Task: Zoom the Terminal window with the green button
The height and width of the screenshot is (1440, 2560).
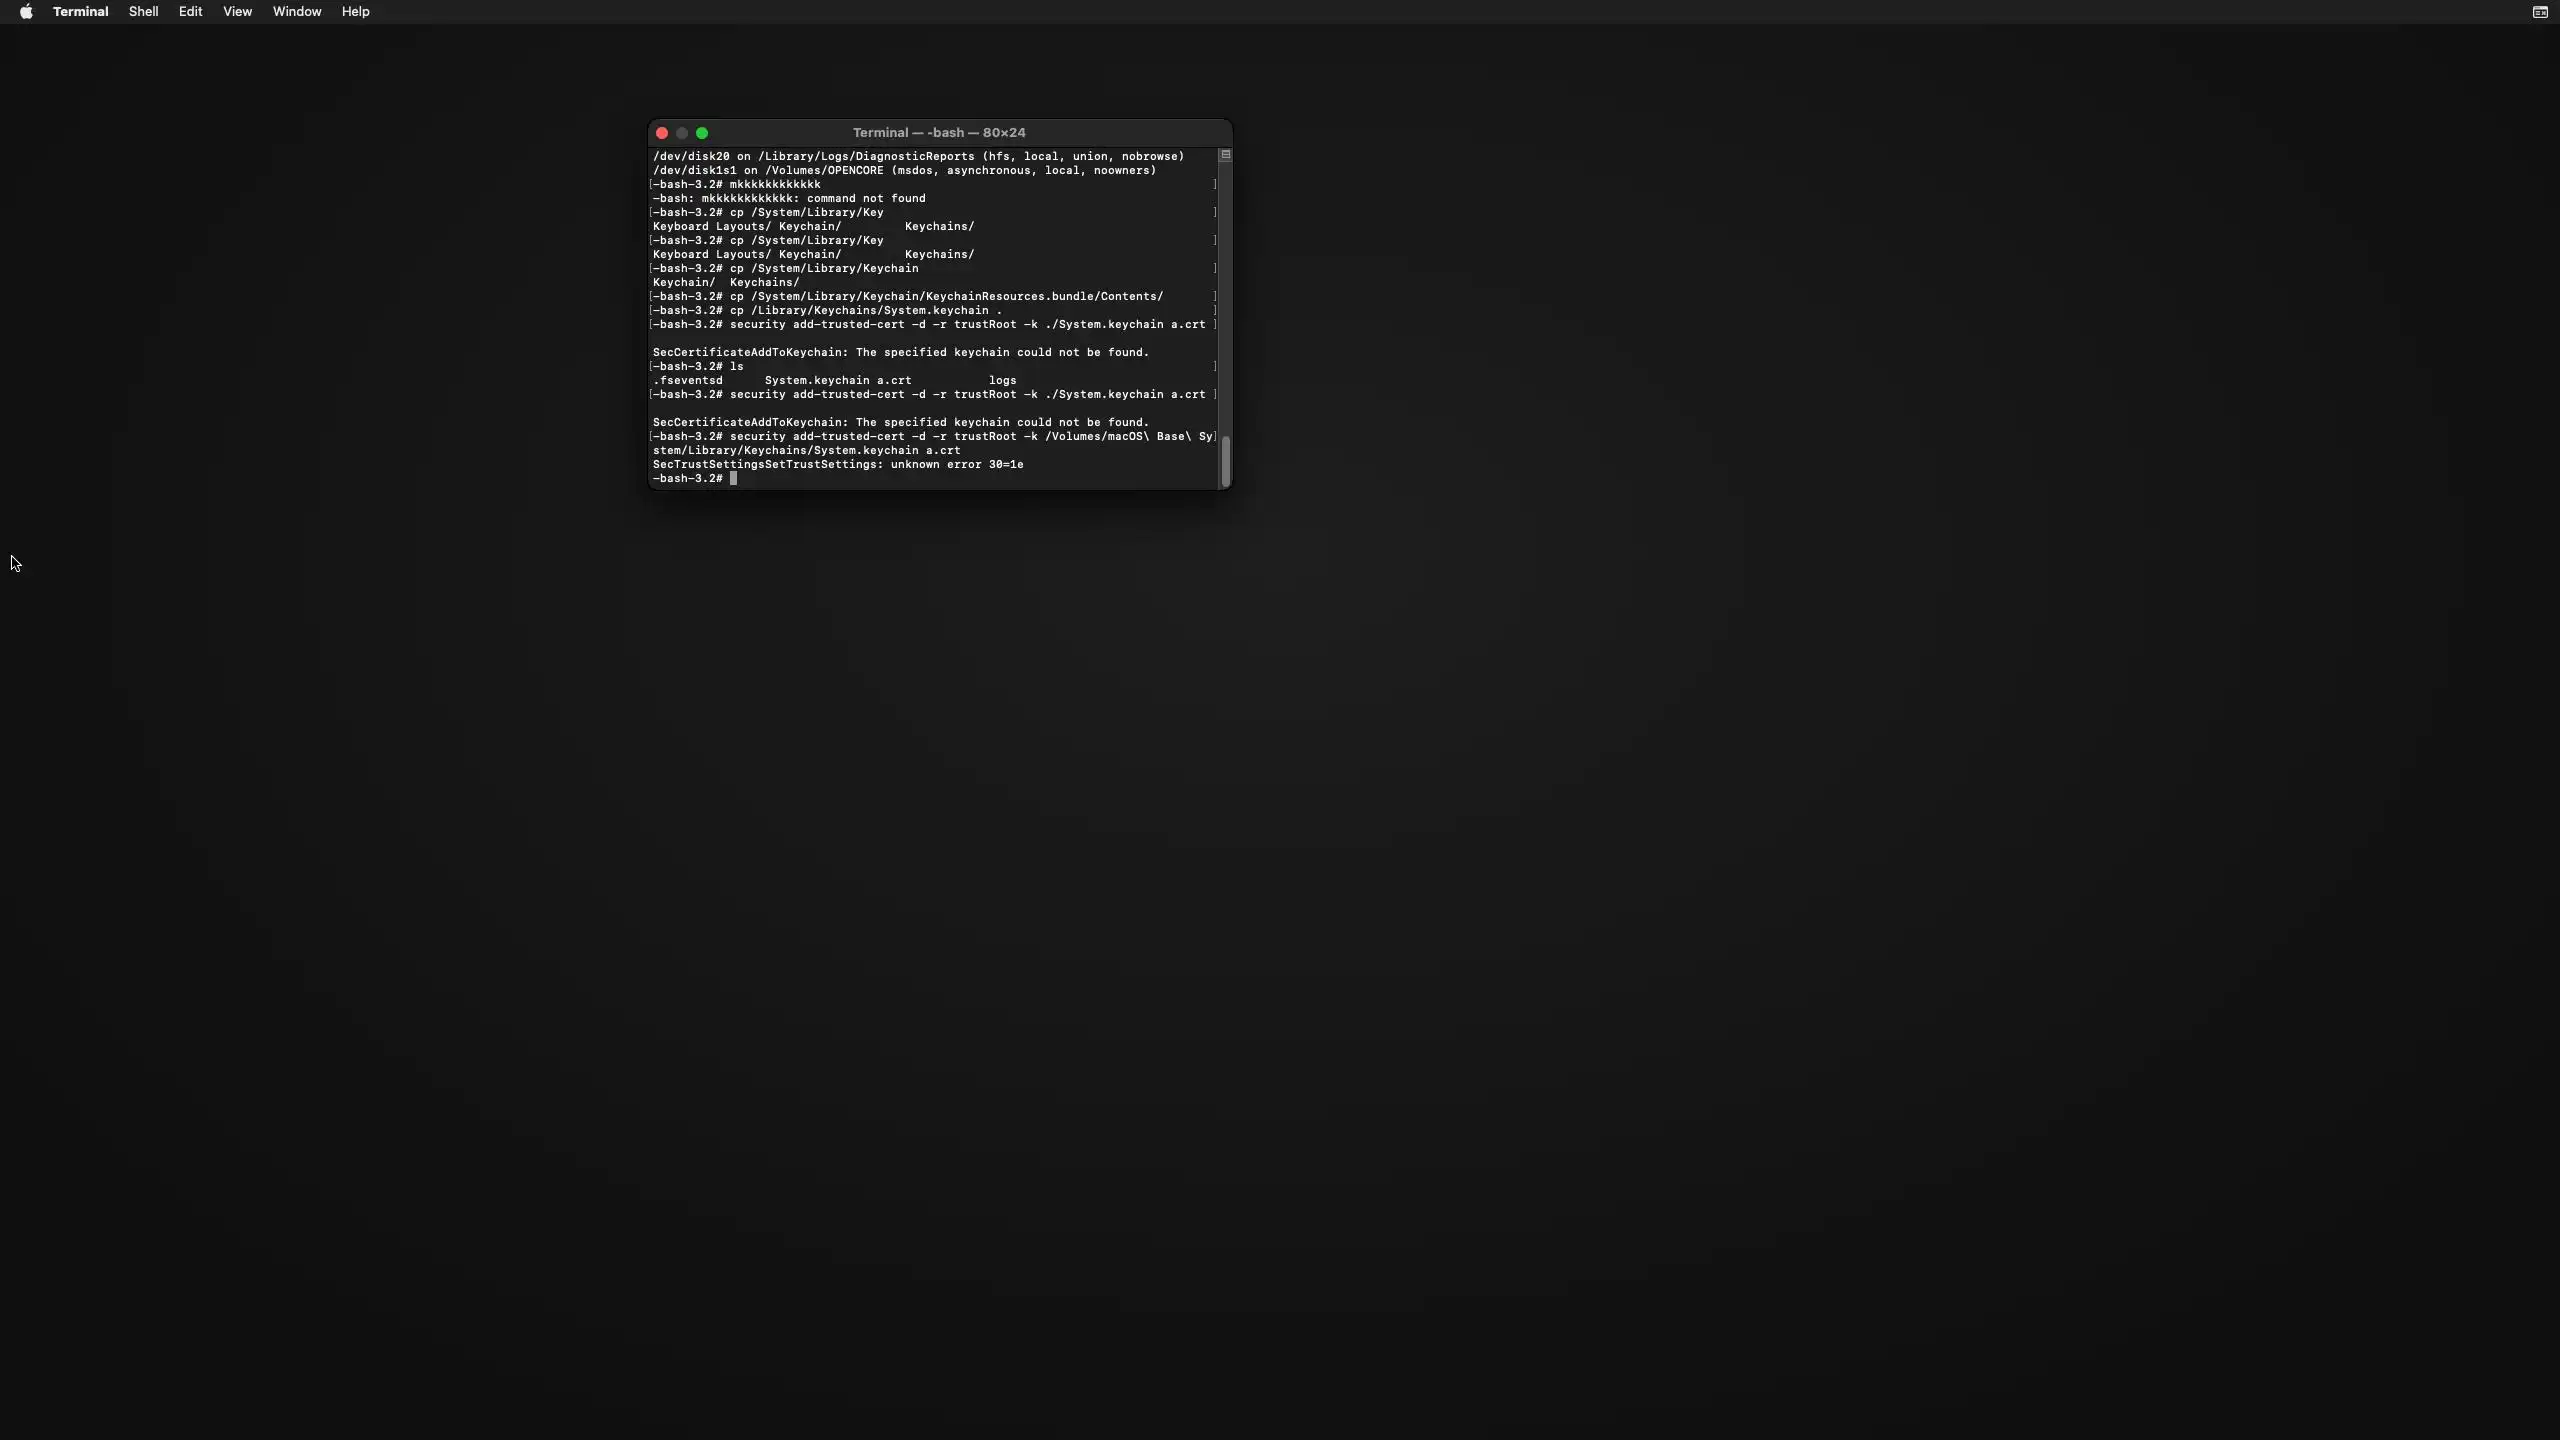Action: (x=702, y=133)
